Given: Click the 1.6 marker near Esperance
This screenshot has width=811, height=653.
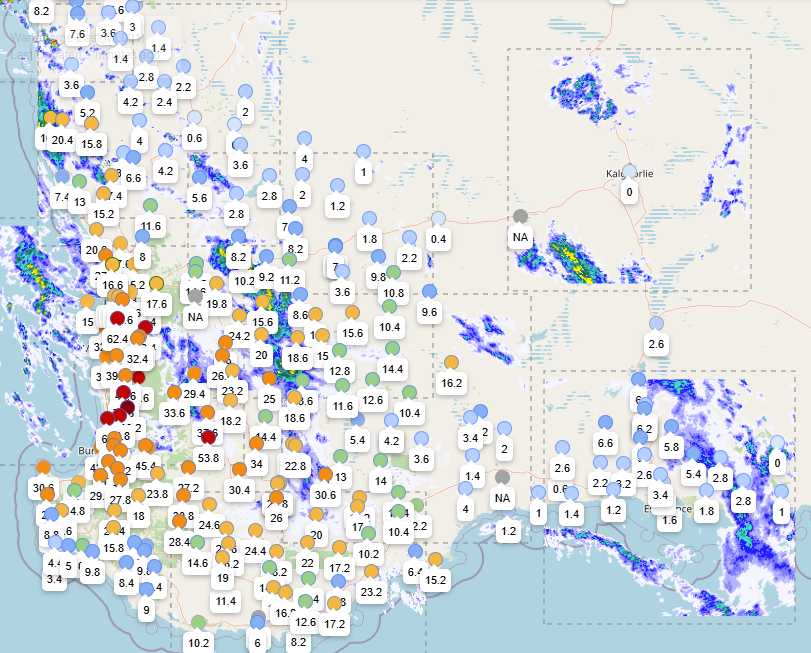Looking at the screenshot, I should click(670, 520).
